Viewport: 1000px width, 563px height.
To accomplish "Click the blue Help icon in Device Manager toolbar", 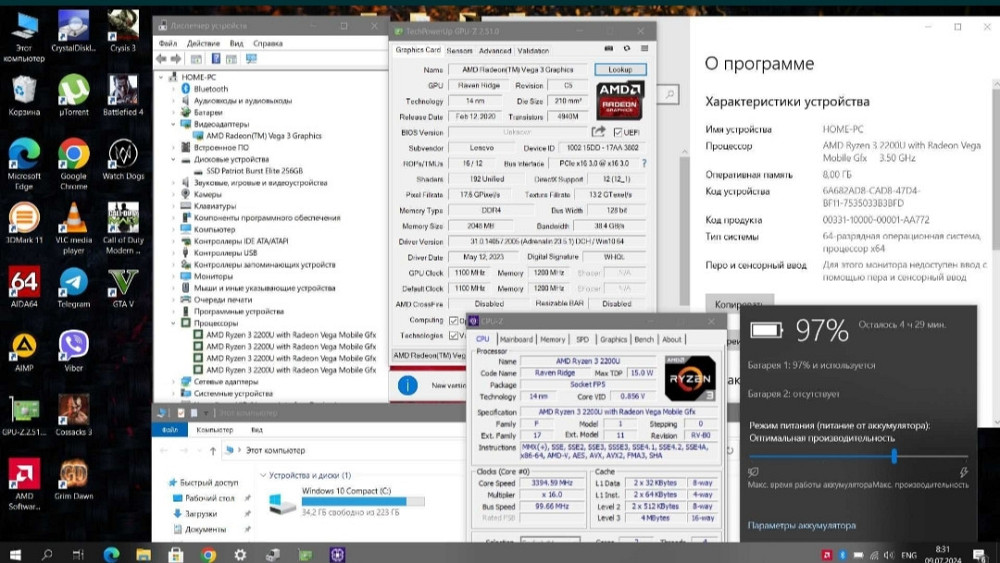I will pos(216,59).
